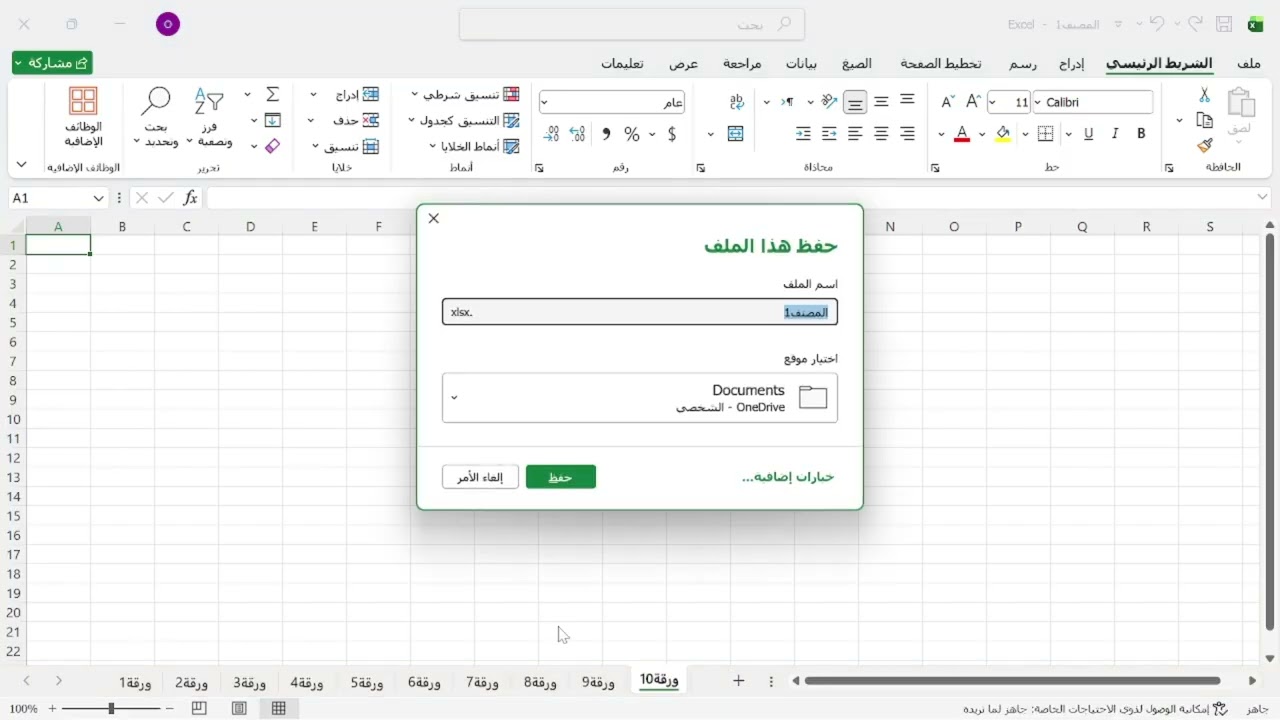Open خيارات إضافية more options link
The image size is (1280, 720).
tap(788, 477)
